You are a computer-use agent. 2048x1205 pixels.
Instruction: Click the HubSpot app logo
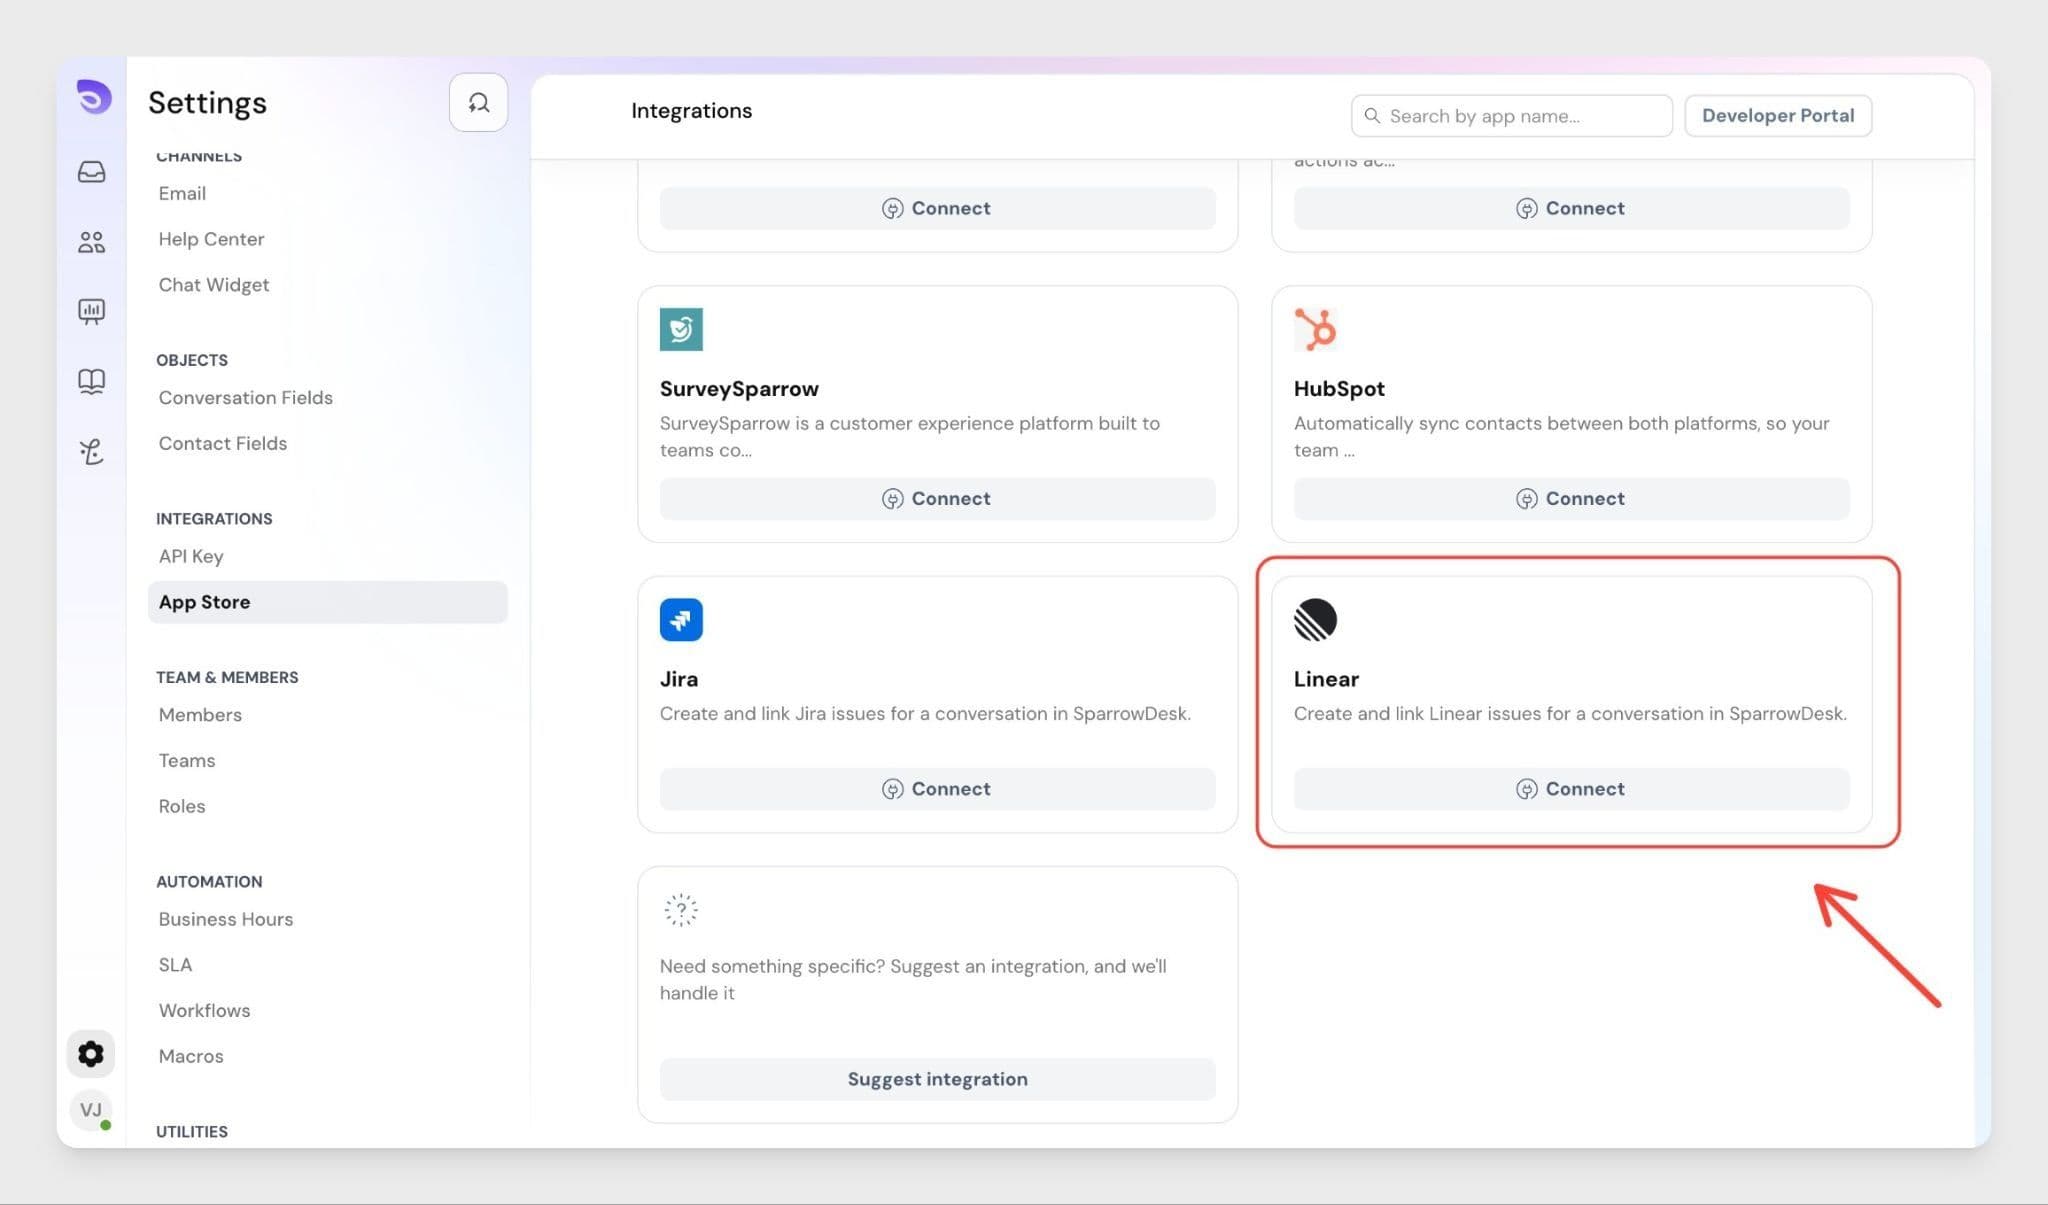pos(1315,330)
